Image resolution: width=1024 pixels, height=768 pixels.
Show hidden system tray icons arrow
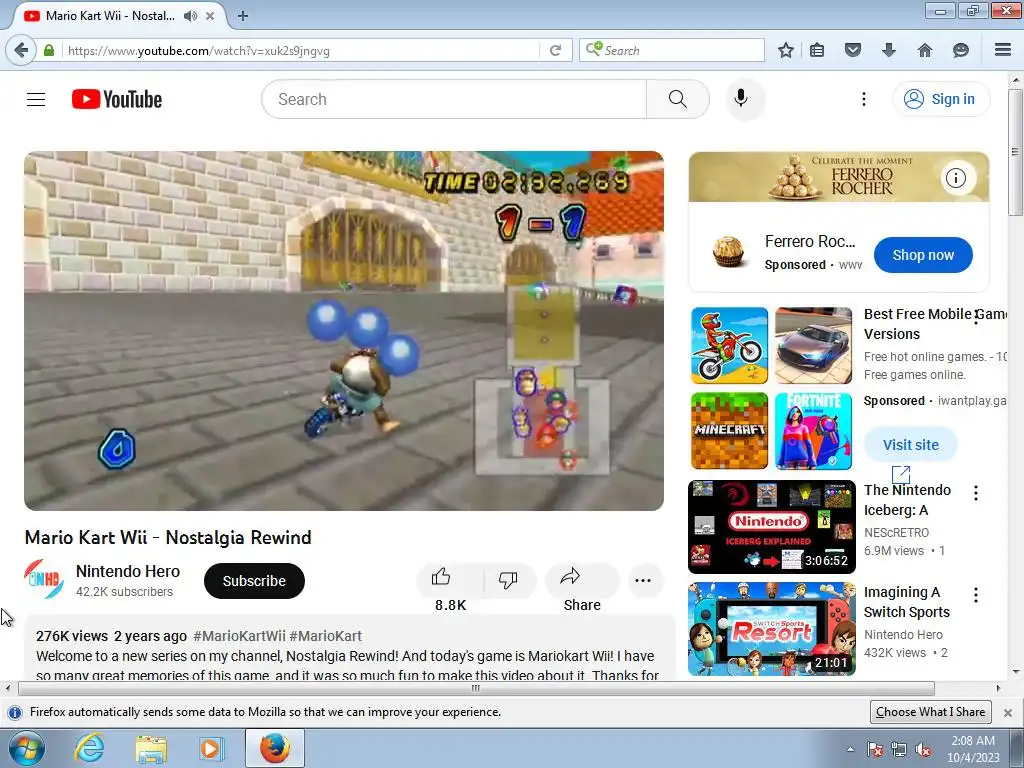pos(850,749)
